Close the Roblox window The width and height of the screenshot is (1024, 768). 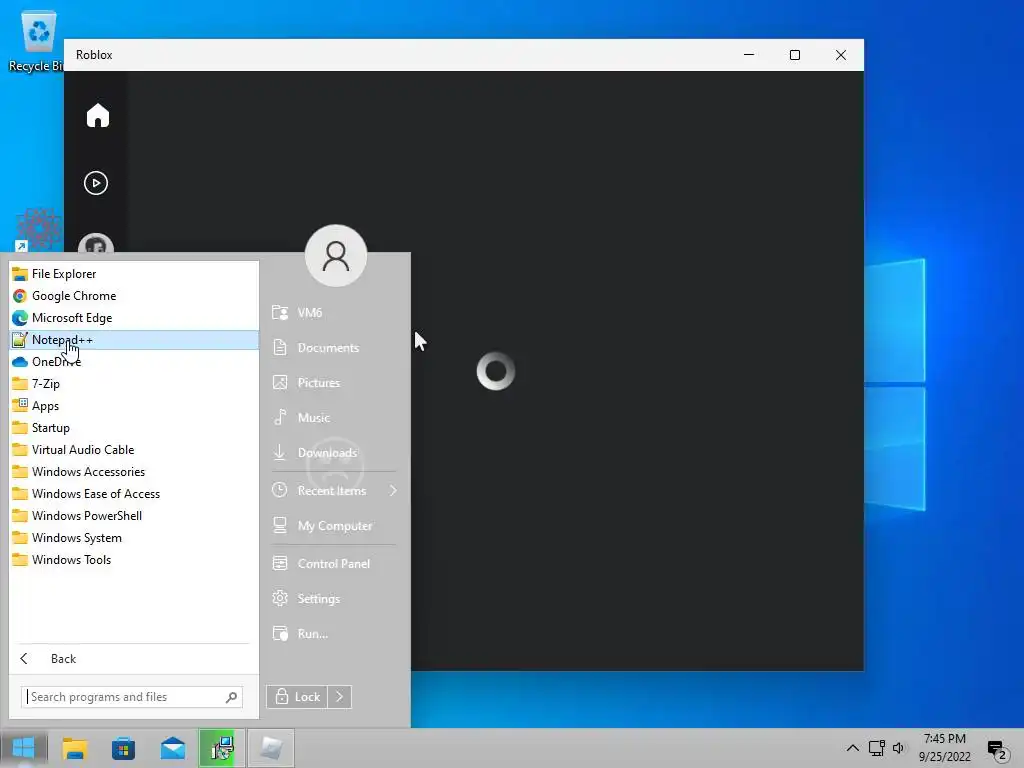pyautogui.click(x=841, y=55)
